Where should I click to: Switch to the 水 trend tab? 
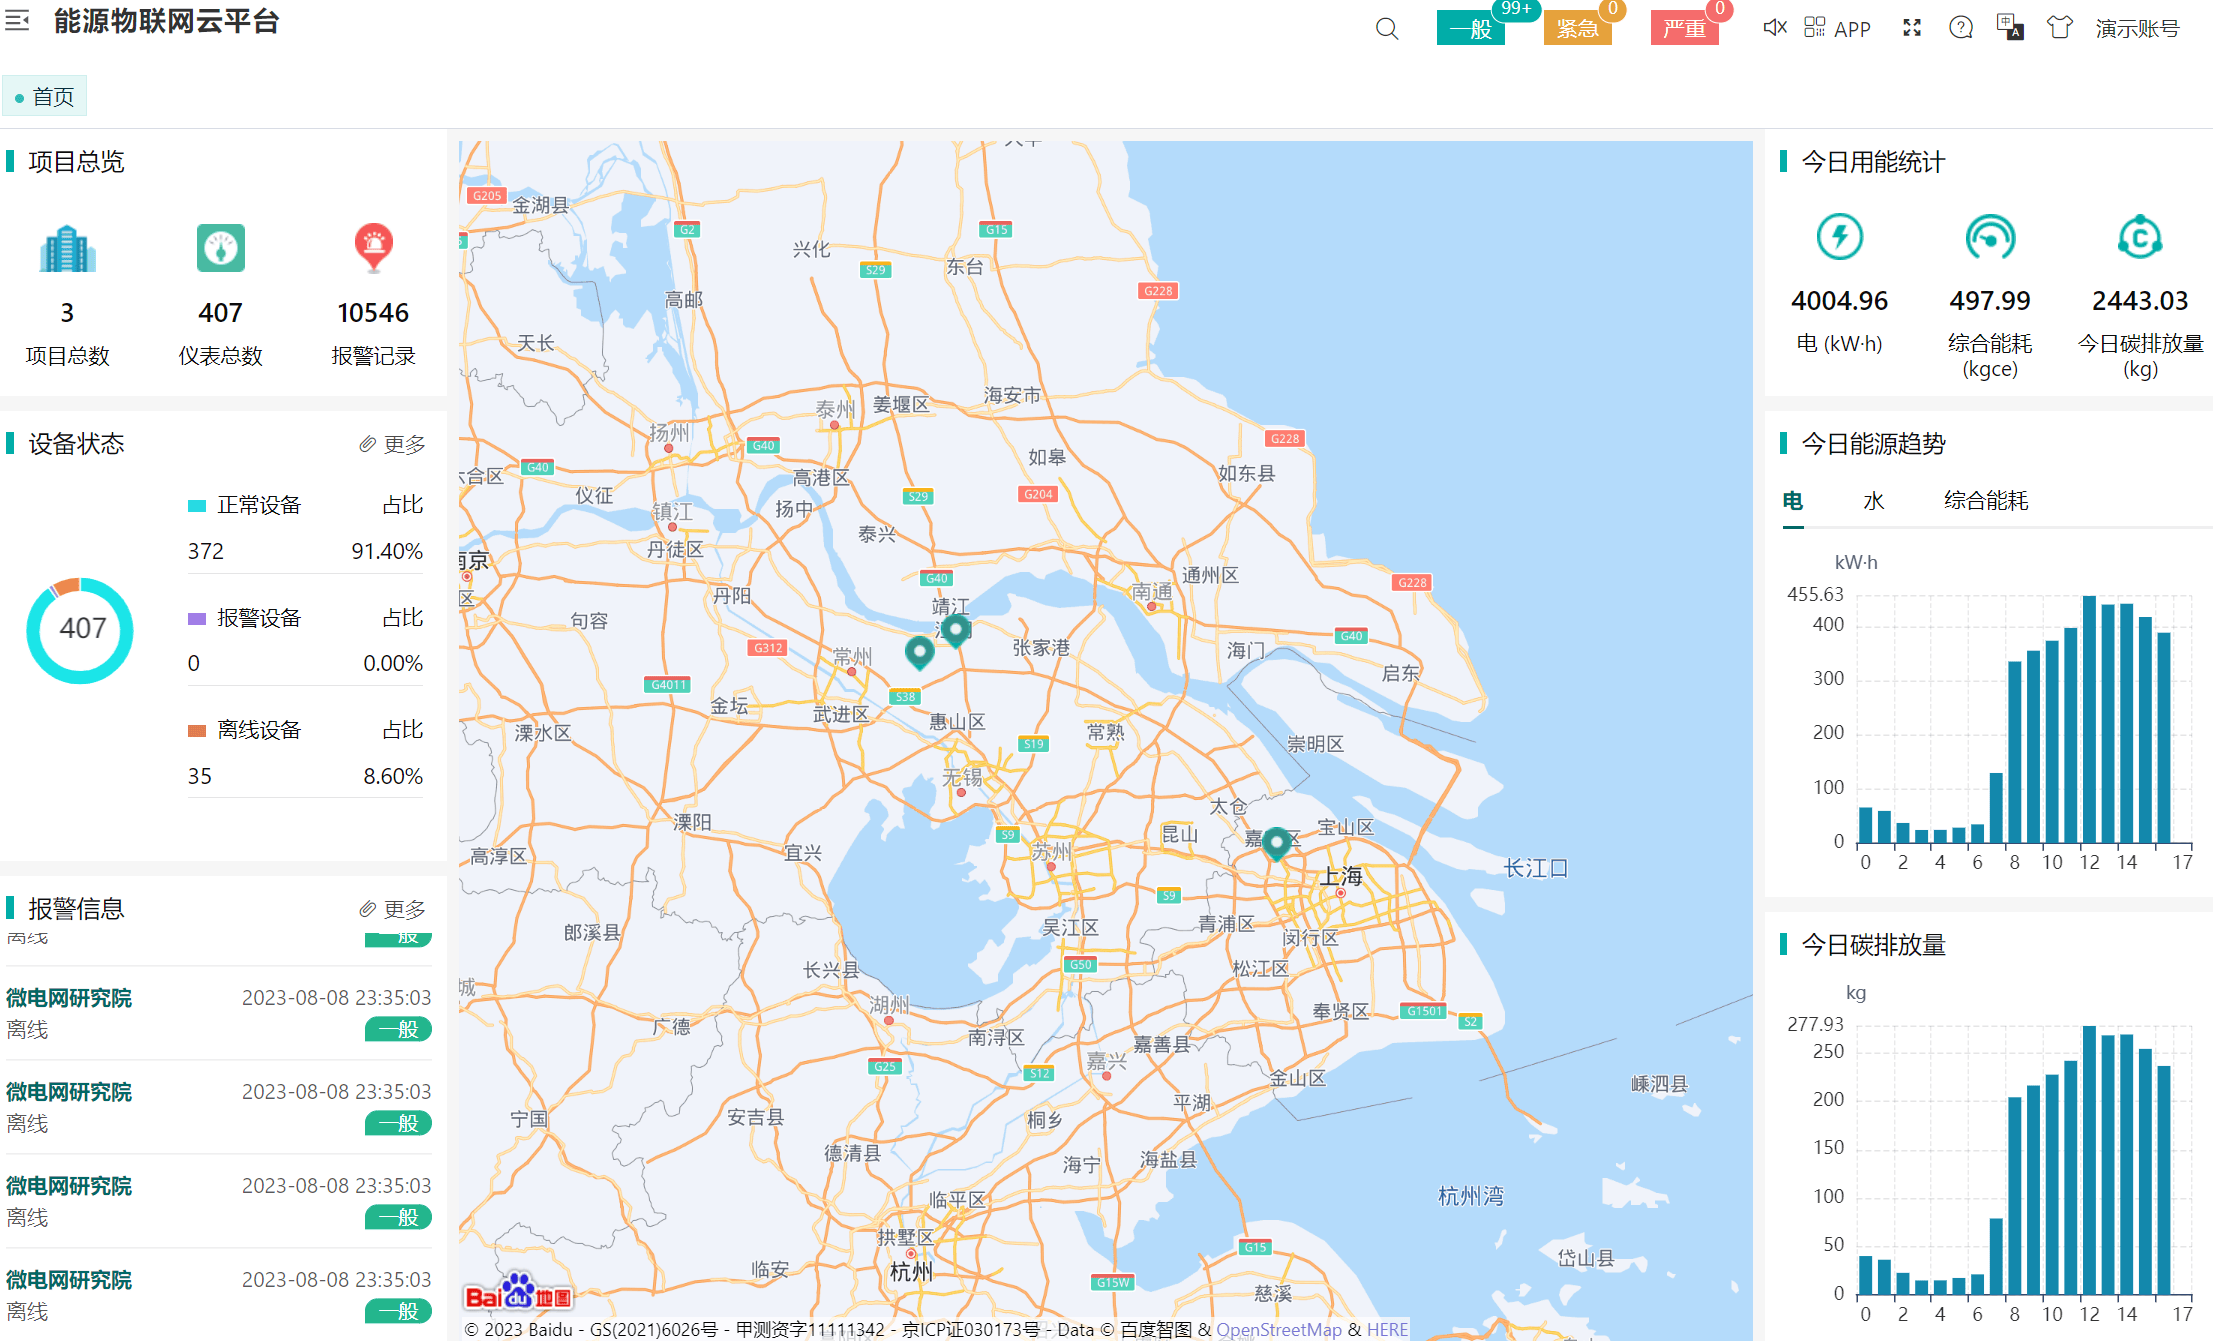pyautogui.click(x=1874, y=501)
